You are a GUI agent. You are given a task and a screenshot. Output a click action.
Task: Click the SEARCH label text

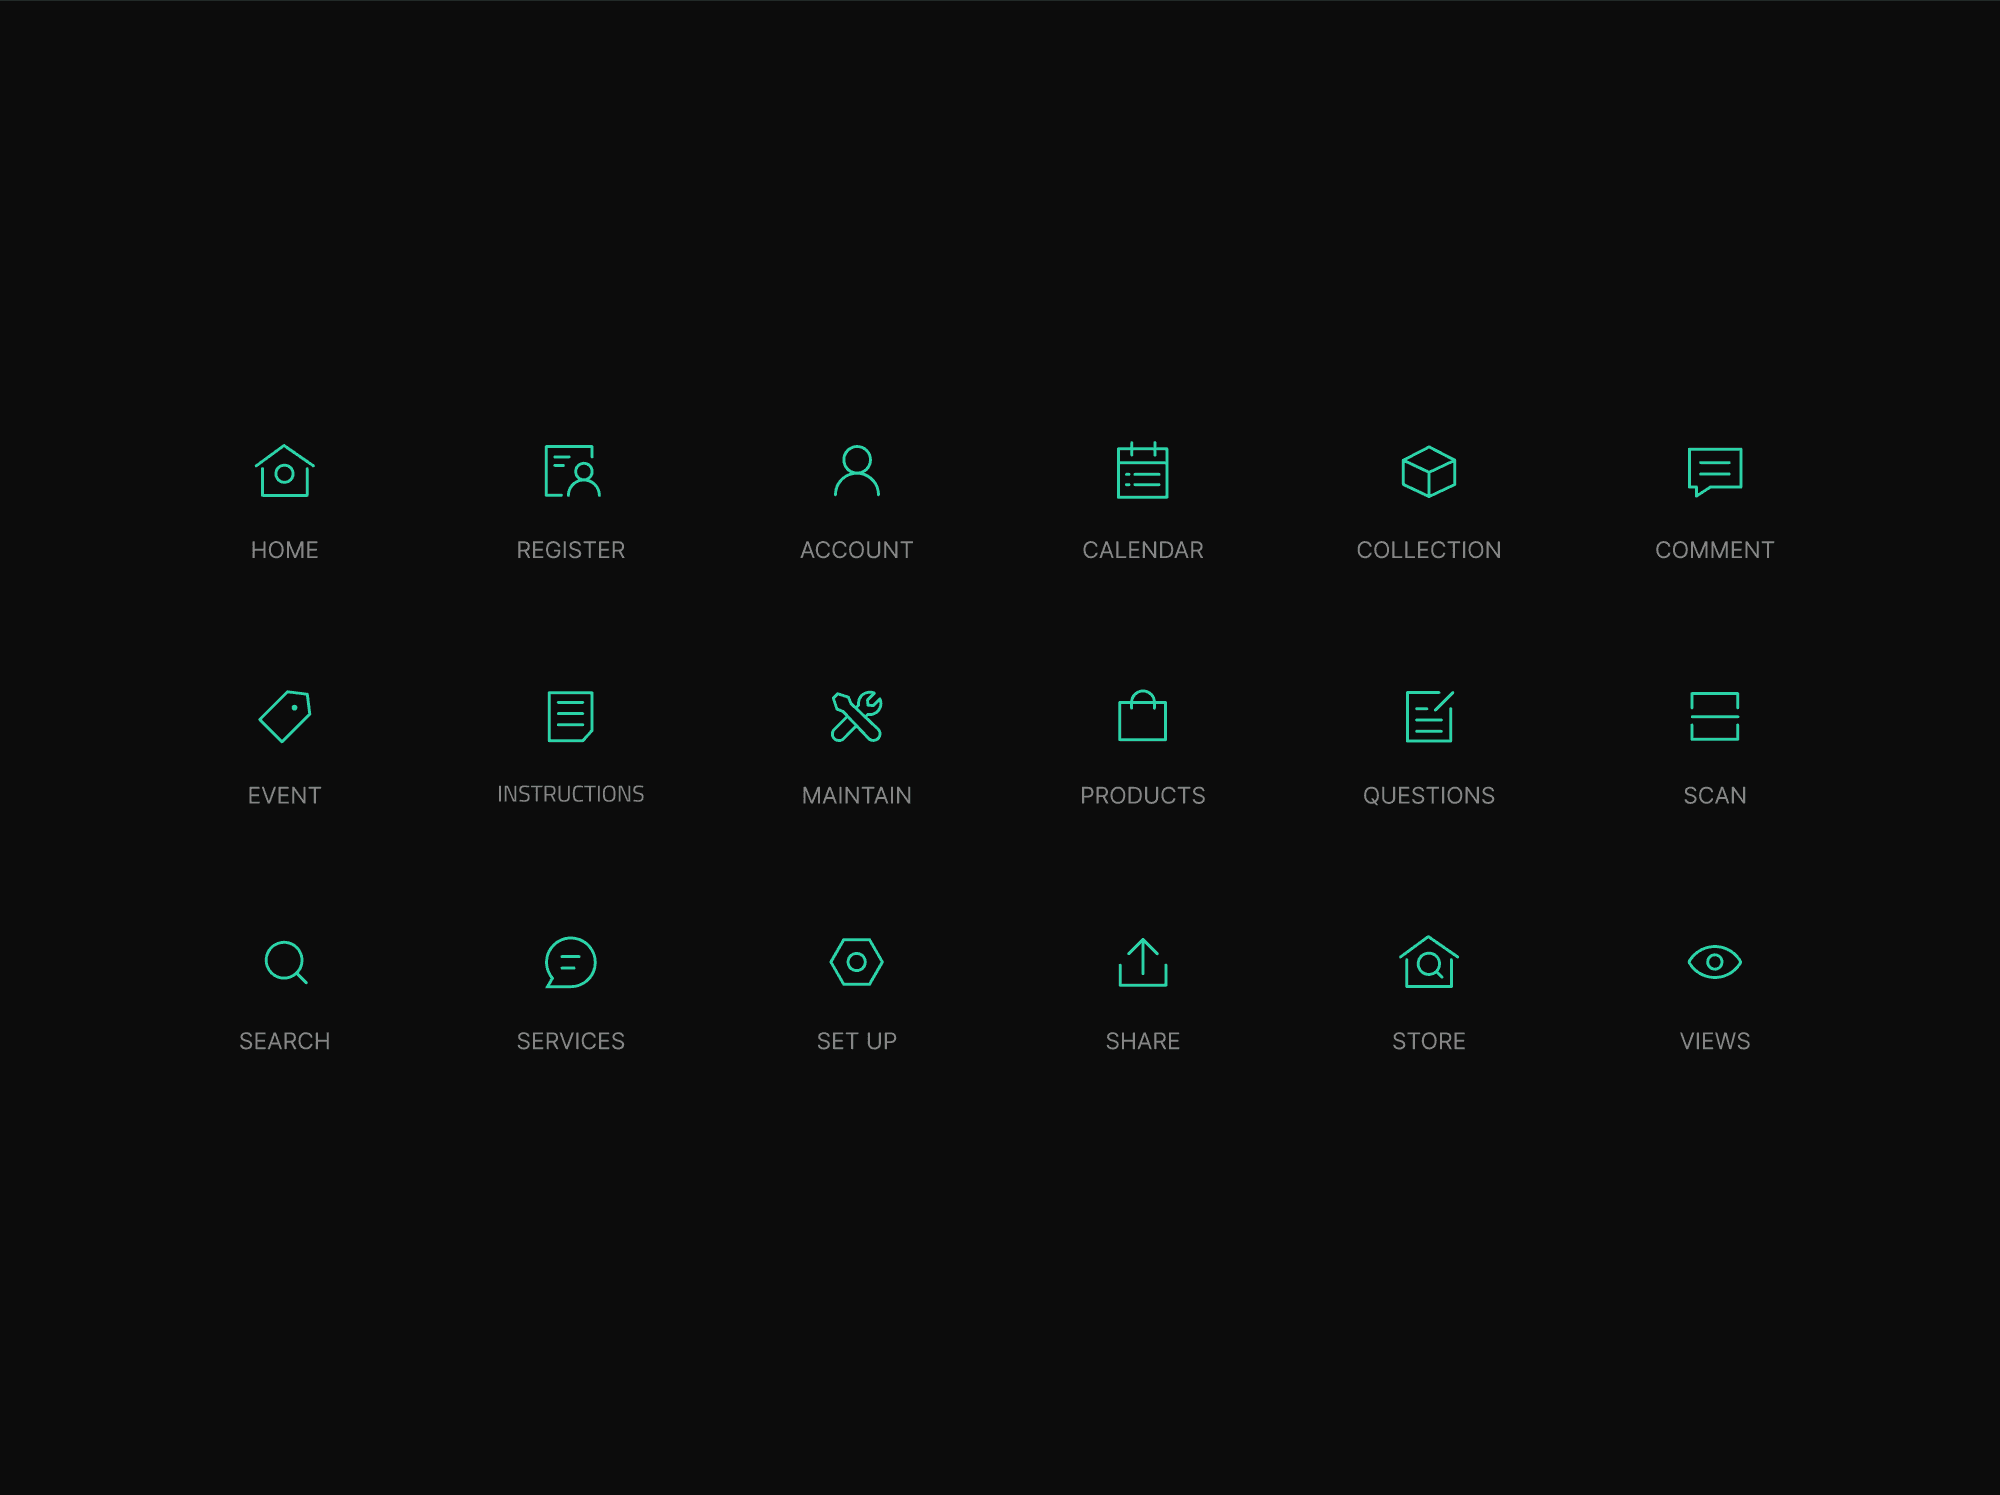[x=285, y=1042]
